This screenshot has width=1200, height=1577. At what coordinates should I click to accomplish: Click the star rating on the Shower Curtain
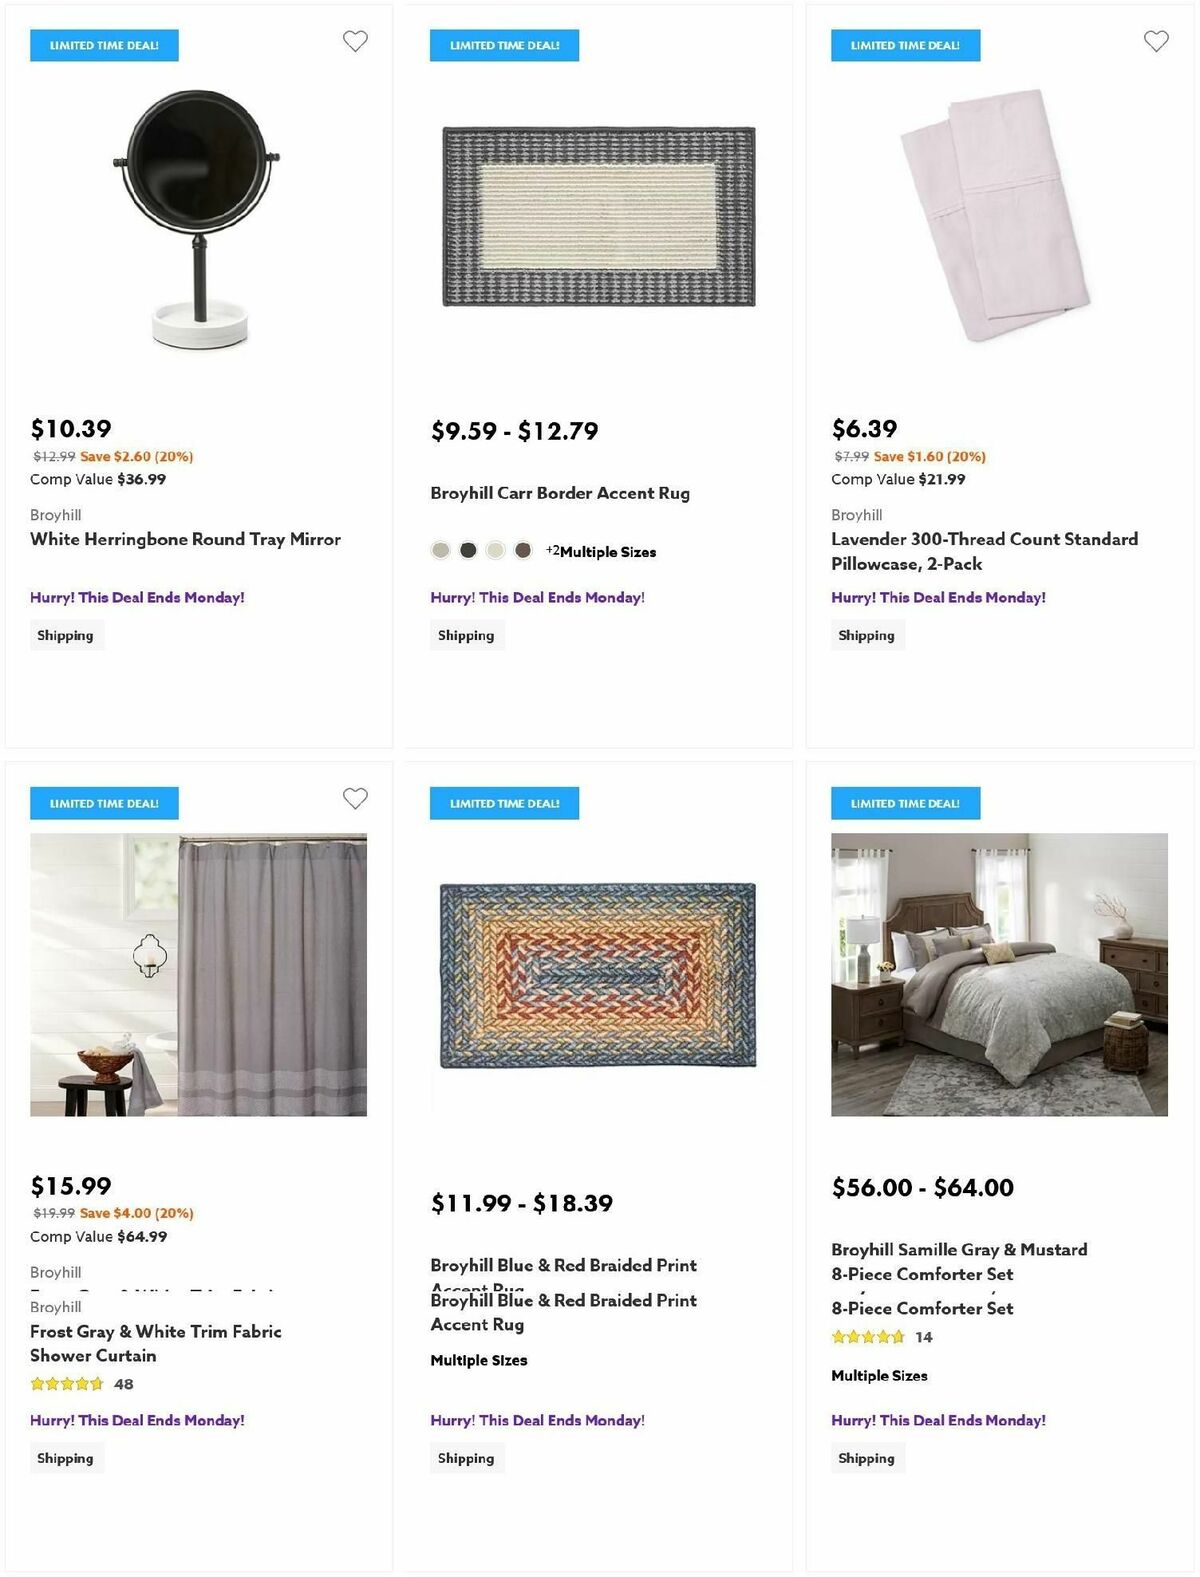click(67, 1384)
